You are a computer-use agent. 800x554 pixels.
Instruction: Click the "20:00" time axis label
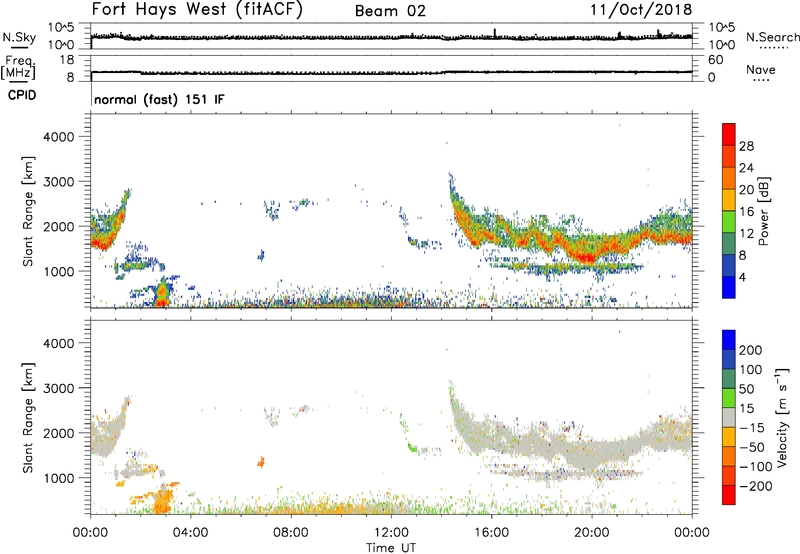(x=592, y=533)
